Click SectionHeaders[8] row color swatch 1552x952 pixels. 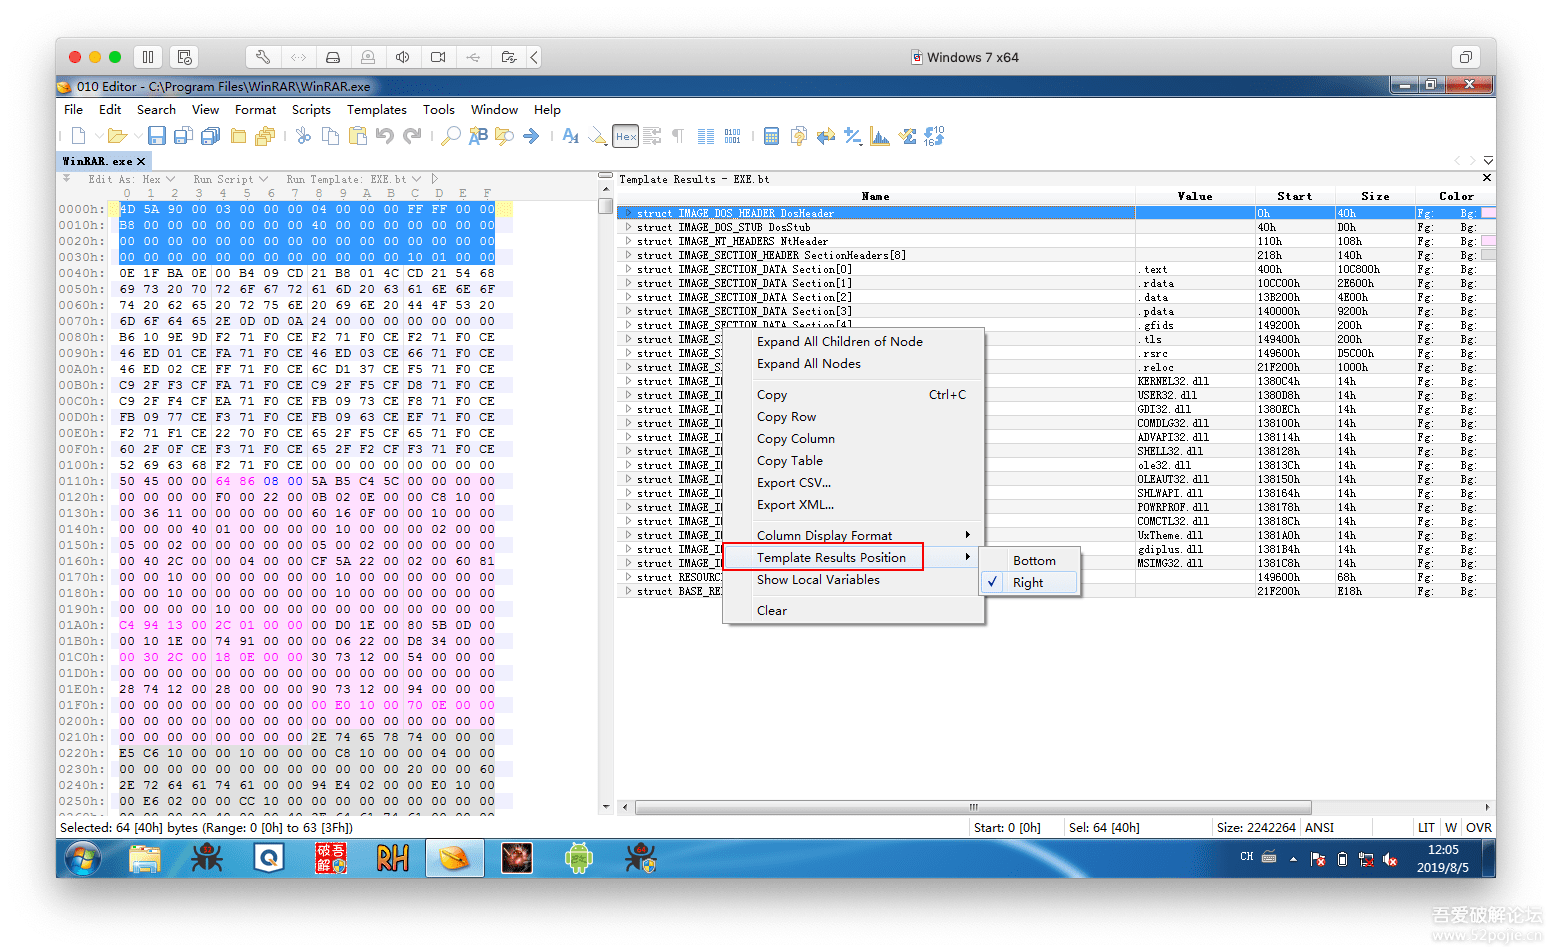(1488, 255)
